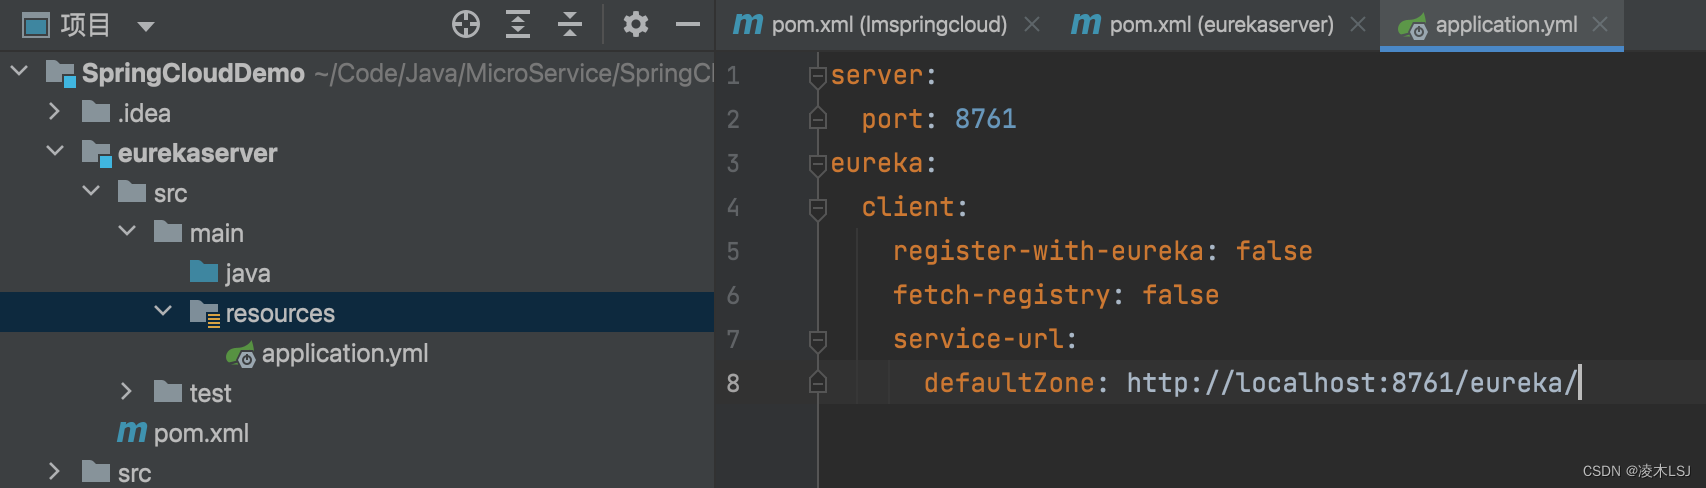
Task: Click the register-with-eureka key
Action: pos(1048,251)
